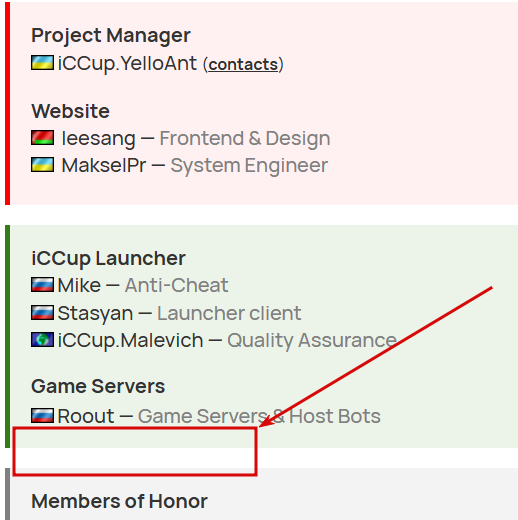
Task: Click the globe flag beside iCCup.Malevich
Action: point(42,340)
